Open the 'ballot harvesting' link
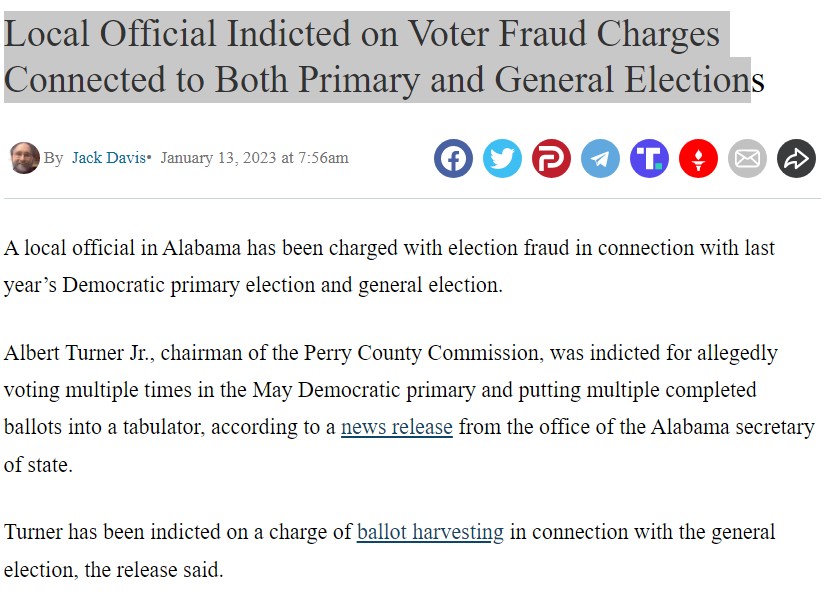The height and width of the screenshot is (602, 826). pyautogui.click(x=430, y=531)
